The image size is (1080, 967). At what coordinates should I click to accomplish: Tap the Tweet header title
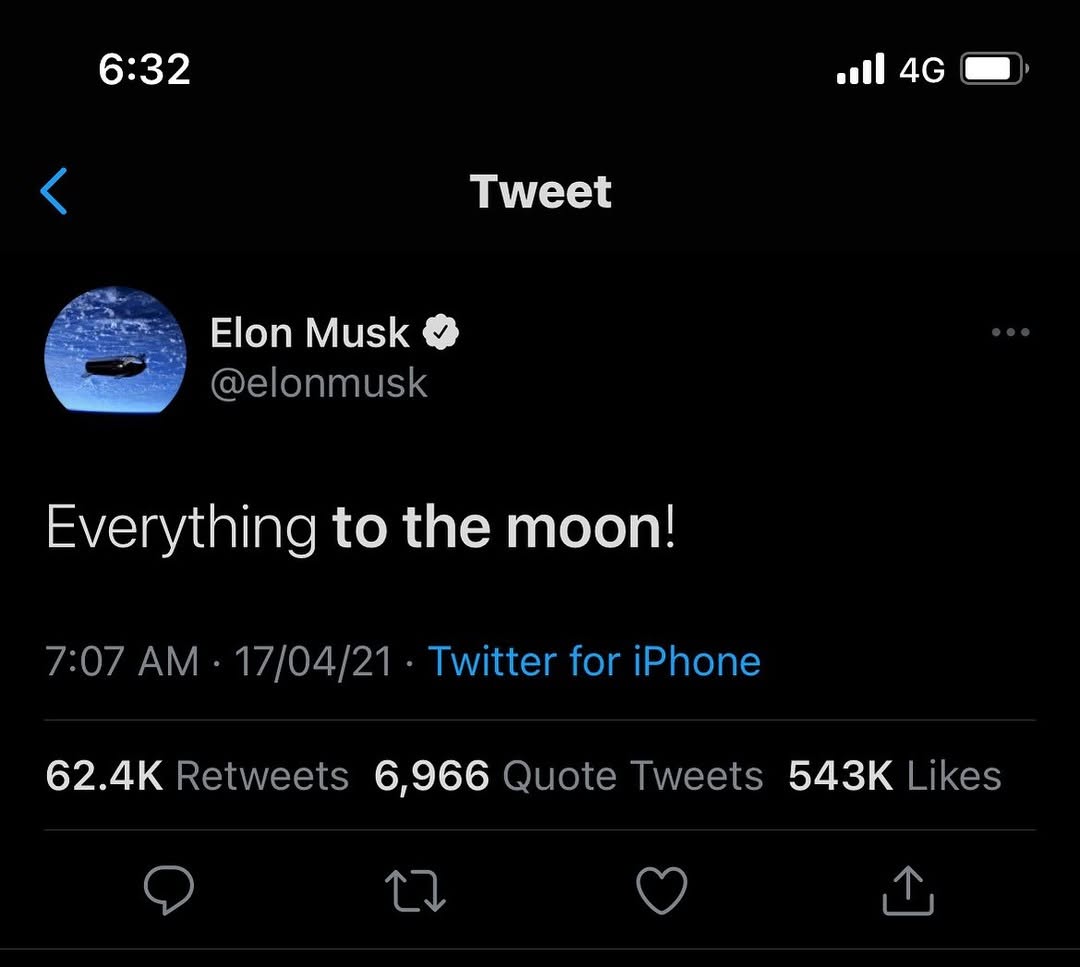540,191
